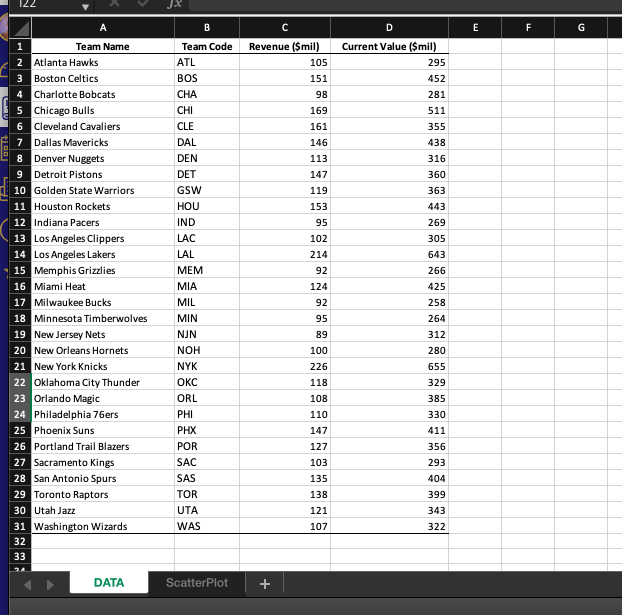Click the Sacramento Kings cell
Image resolution: width=622 pixels, height=615 pixels.
(103, 463)
